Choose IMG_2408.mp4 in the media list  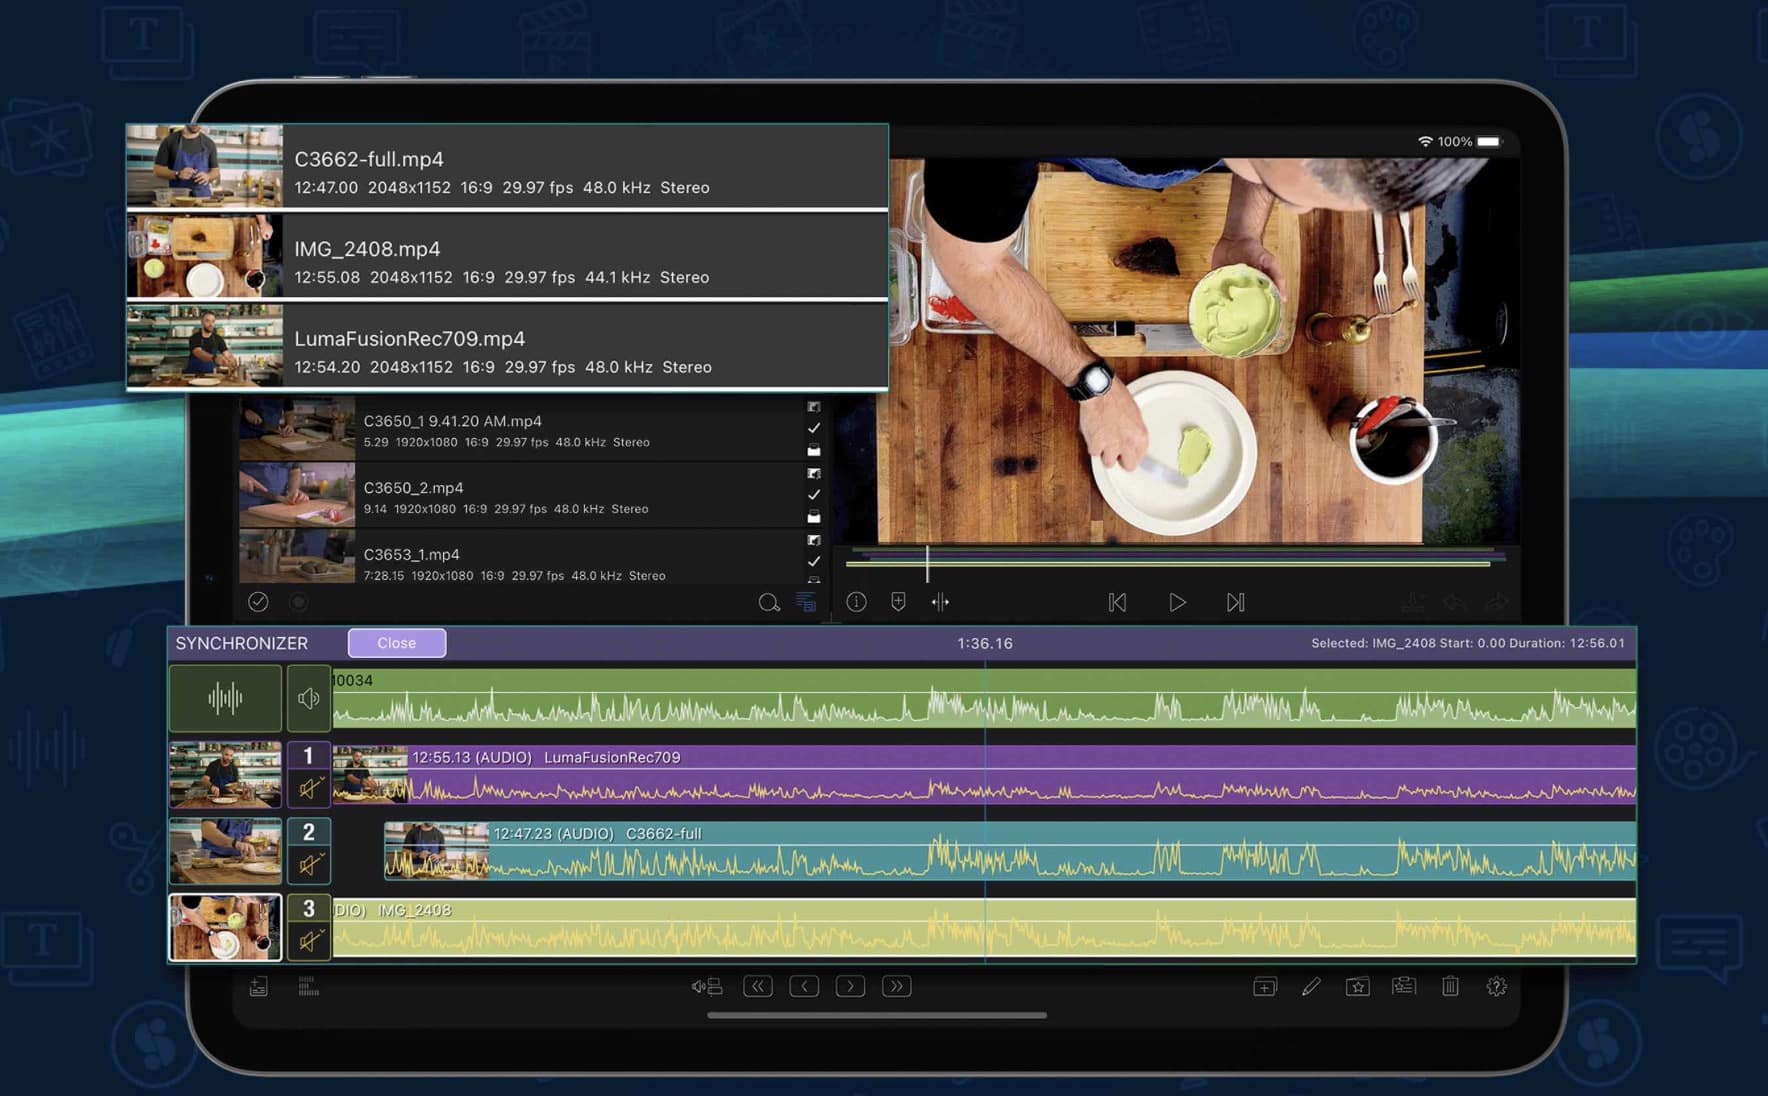(x=507, y=257)
